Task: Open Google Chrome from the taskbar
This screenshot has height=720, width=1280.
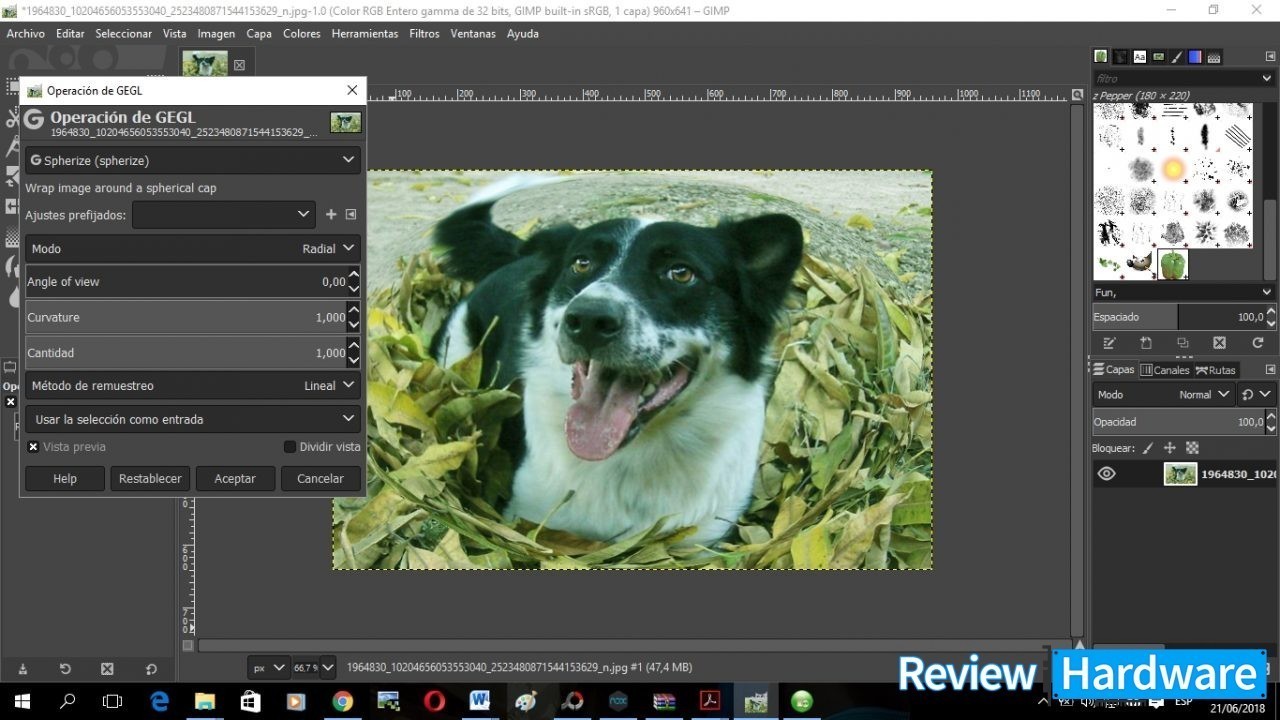Action: tap(342, 701)
